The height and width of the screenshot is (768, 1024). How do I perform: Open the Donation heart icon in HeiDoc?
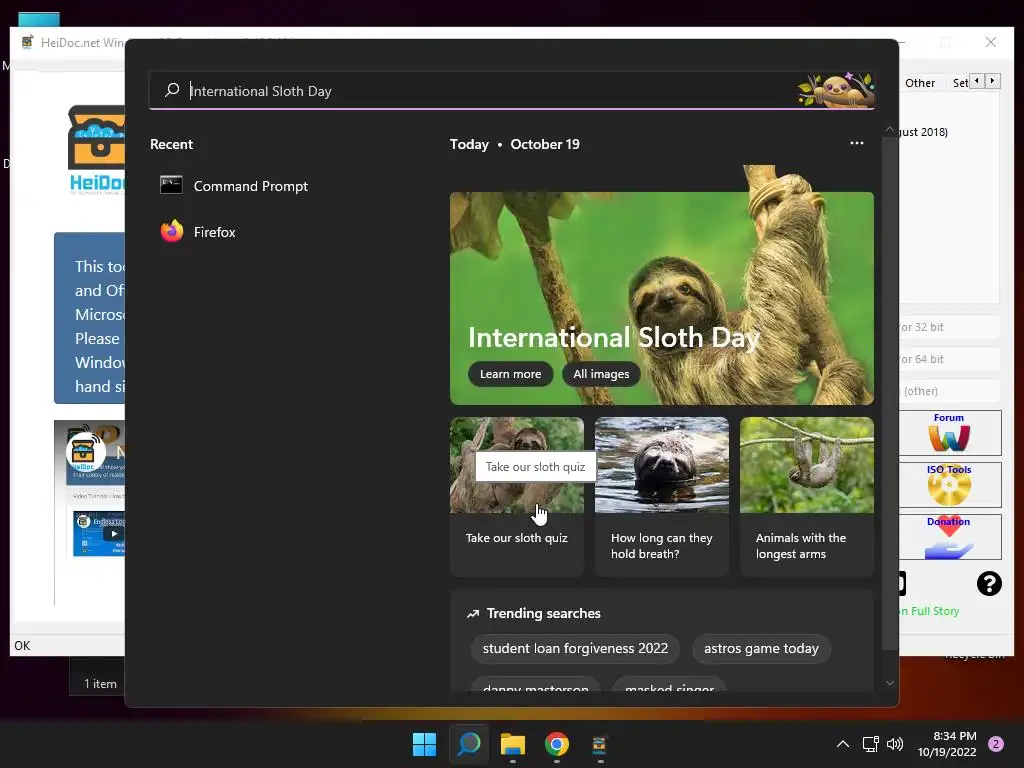[x=950, y=537]
